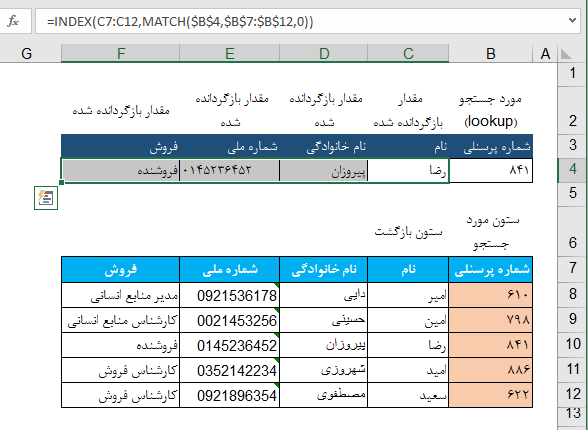Click blue table header شماره پرسنلی
Image resolution: width=588 pixels, height=430 pixels.
click(x=490, y=269)
